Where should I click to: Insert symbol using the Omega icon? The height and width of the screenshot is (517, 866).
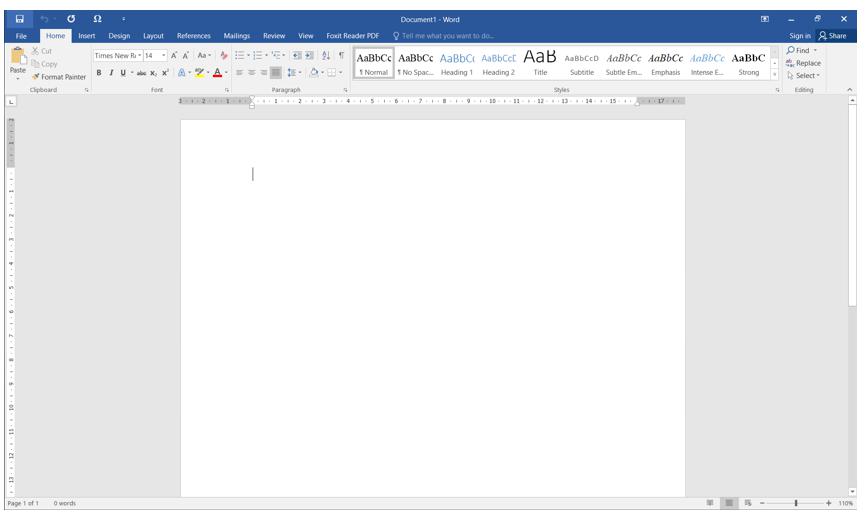coord(97,19)
